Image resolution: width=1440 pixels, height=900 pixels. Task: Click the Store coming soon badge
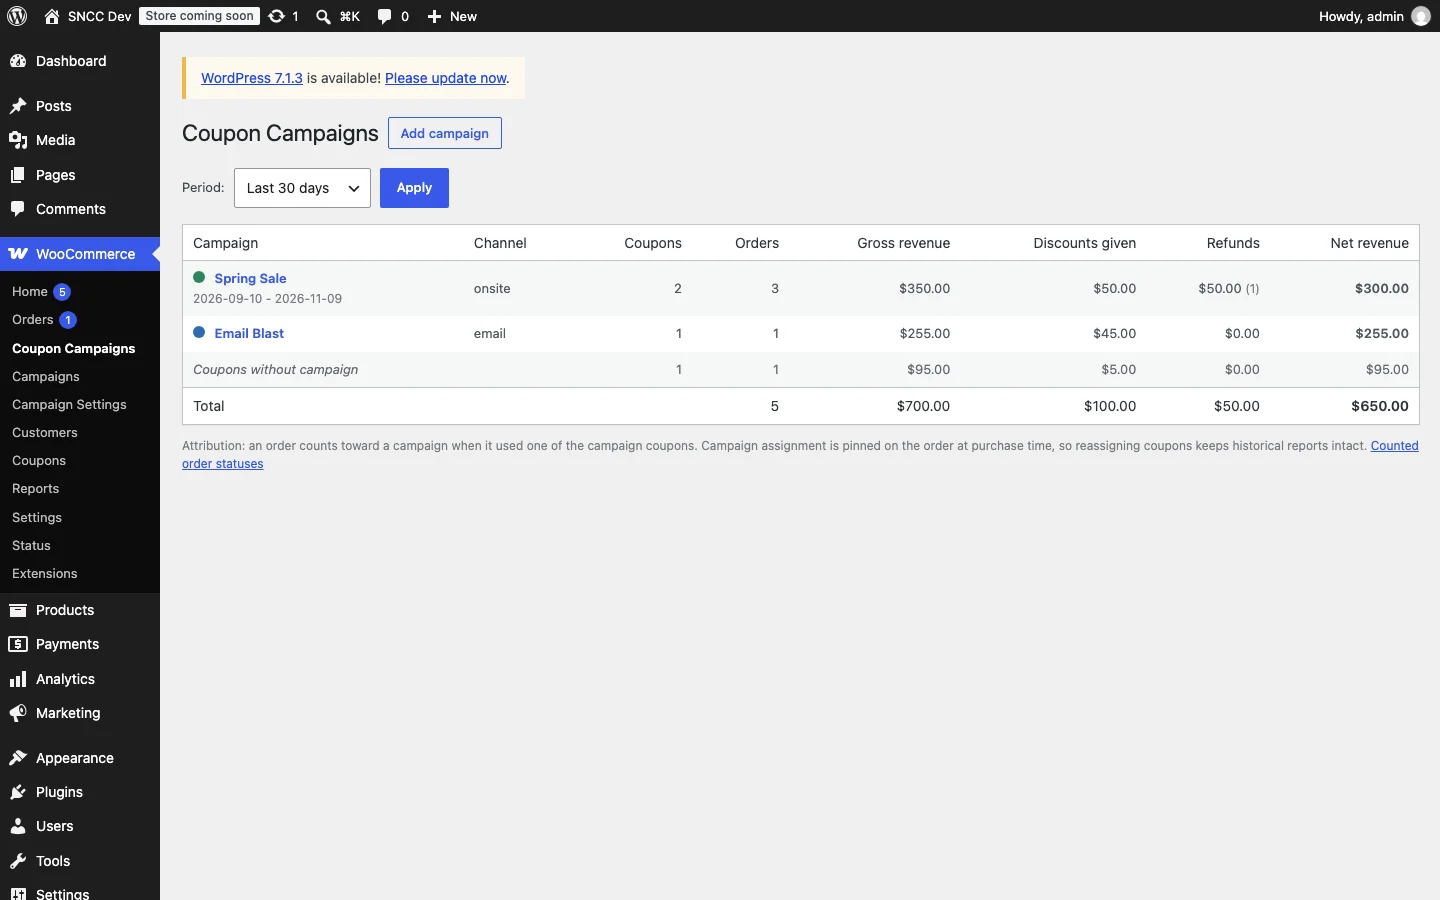[x=199, y=16]
